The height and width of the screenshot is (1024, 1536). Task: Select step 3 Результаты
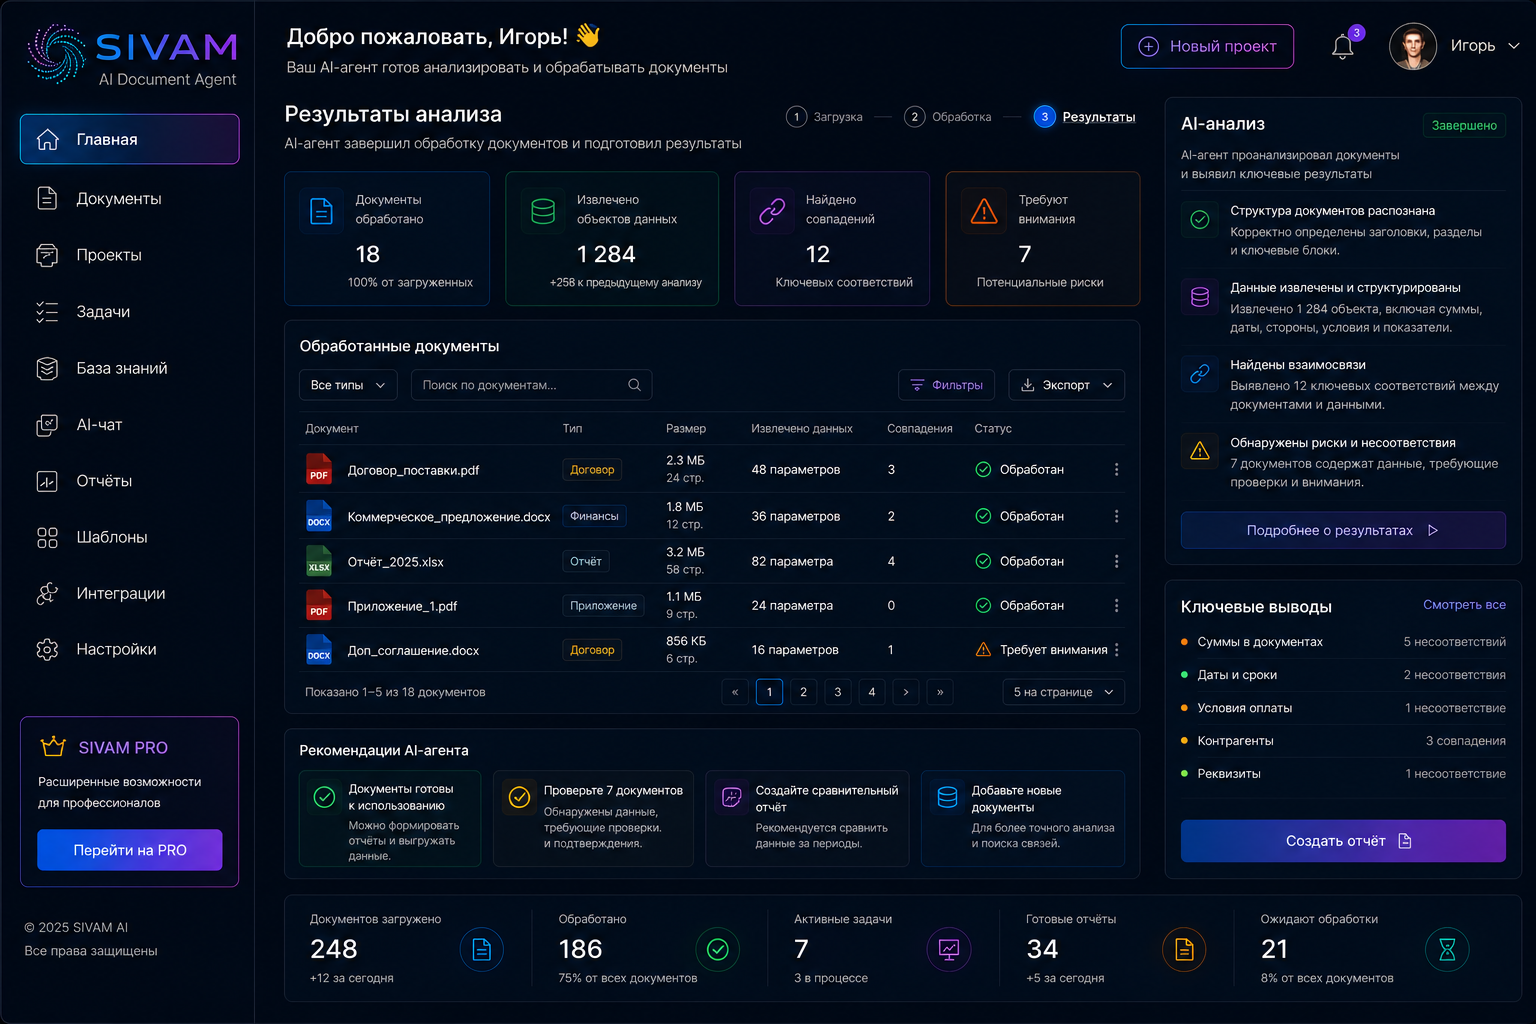tap(1085, 117)
